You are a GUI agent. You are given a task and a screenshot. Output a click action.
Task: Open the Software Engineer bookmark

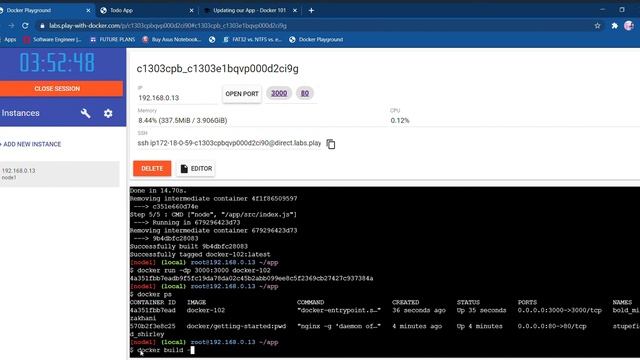[x=53, y=40]
